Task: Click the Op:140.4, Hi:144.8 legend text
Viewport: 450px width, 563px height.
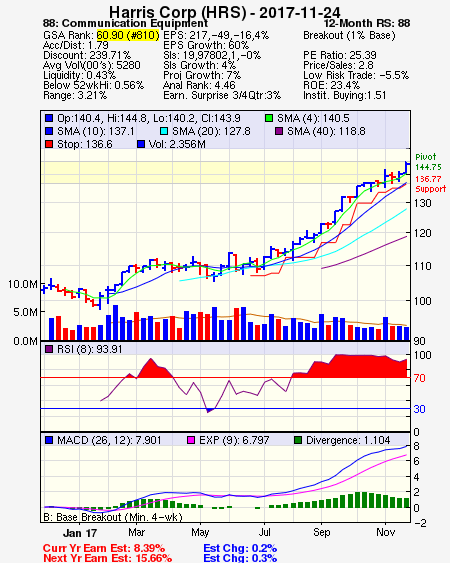Action: coord(149,118)
